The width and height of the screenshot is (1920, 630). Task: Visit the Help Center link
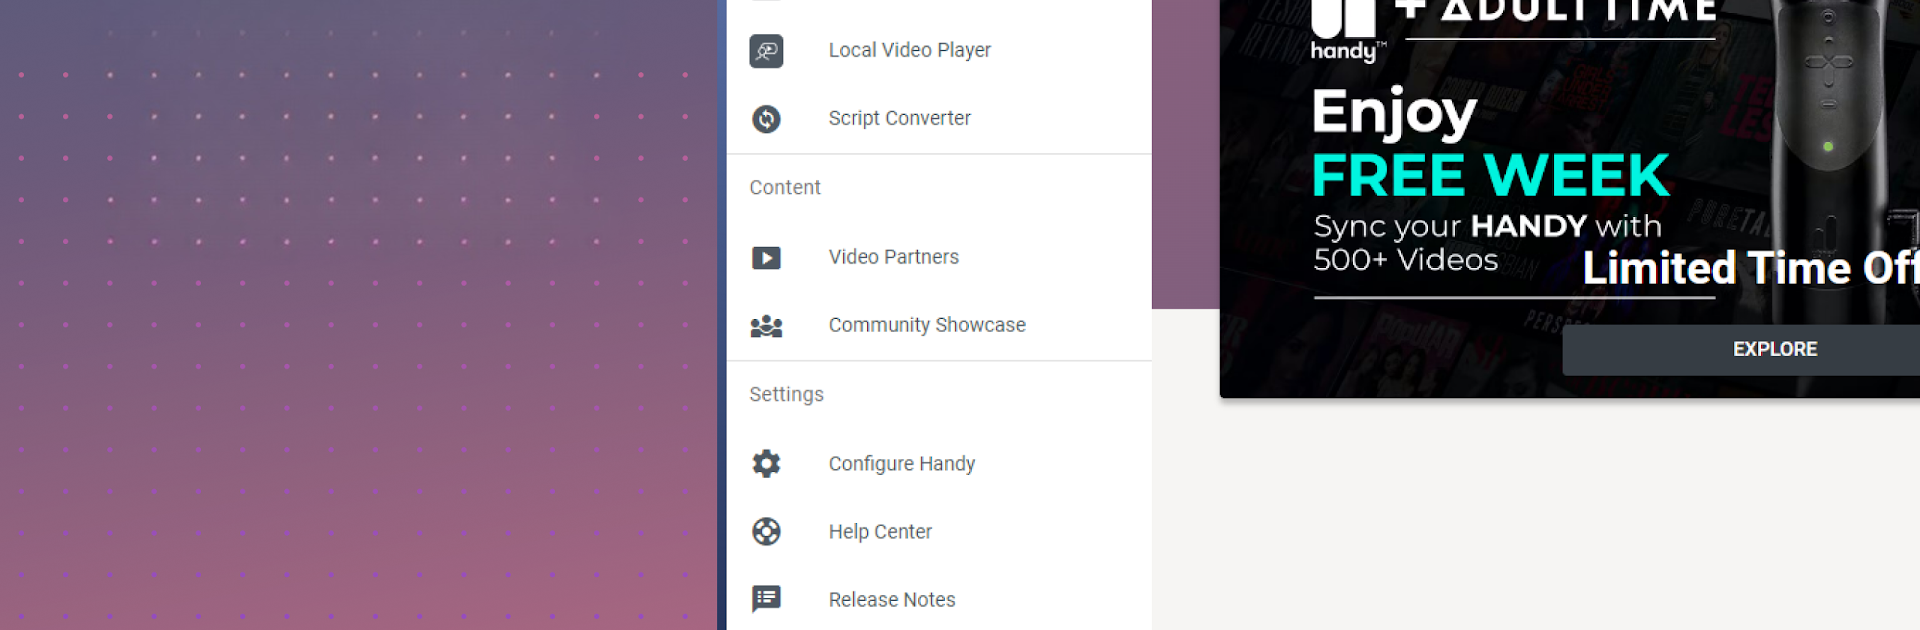click(880, 532)
